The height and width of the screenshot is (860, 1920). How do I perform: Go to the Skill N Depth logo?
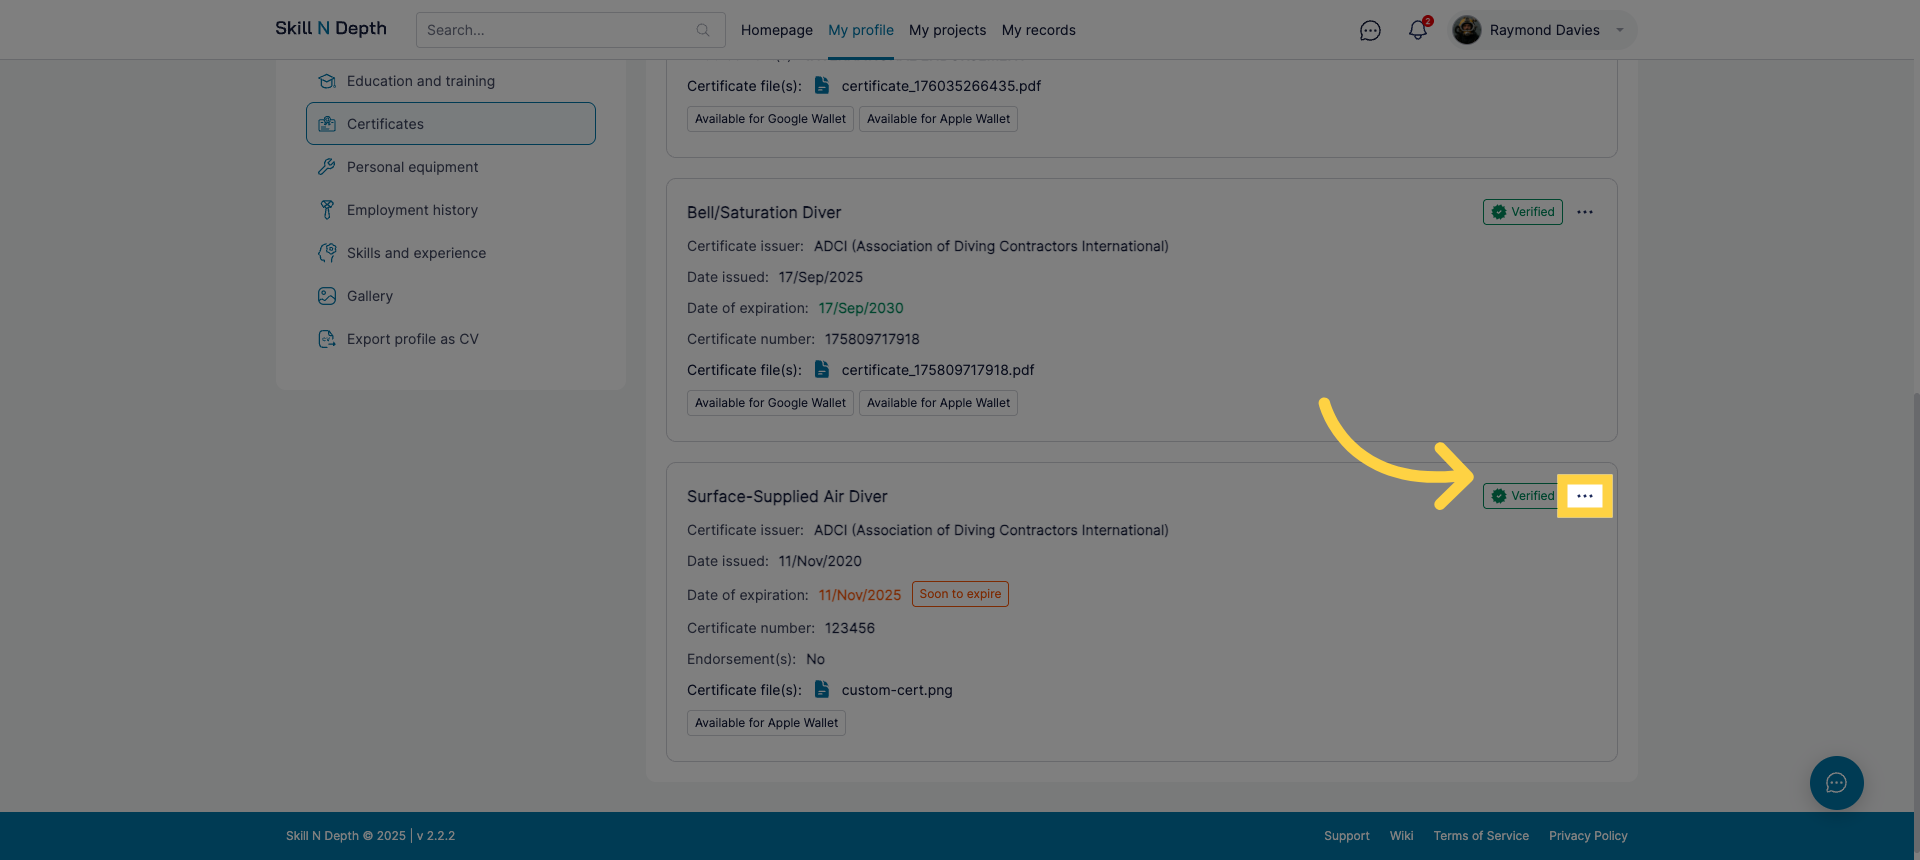point(331,28)
